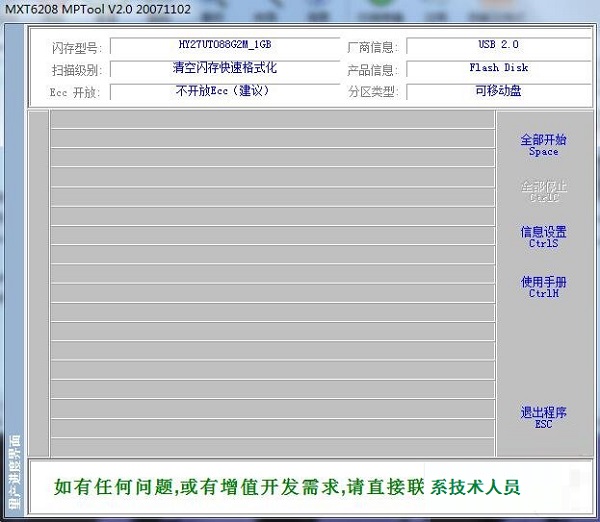This screenshot has height=522, width=600.
Task: Click the 分区类型 label
Action: [x=373, y=92]
